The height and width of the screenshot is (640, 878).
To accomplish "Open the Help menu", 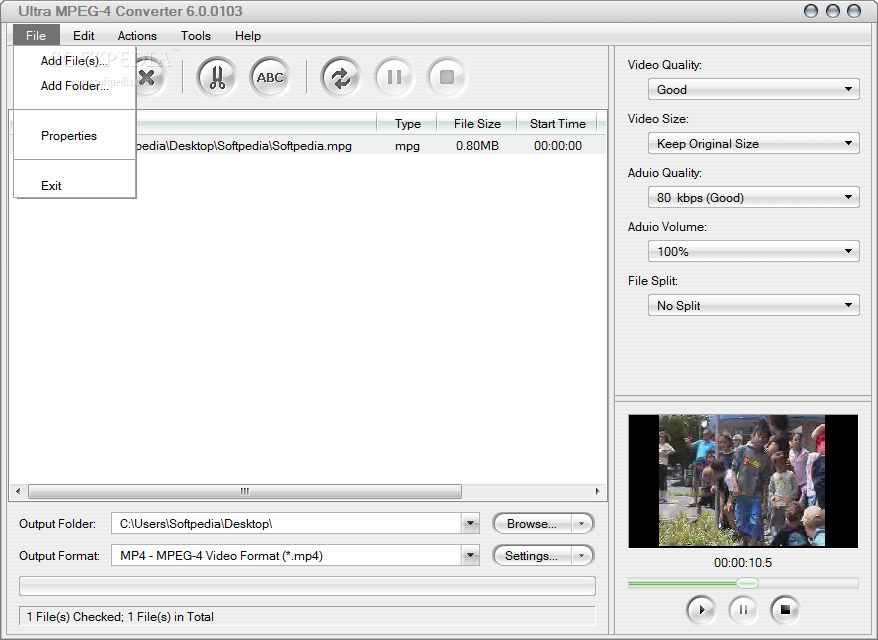I will pos(247,36).
